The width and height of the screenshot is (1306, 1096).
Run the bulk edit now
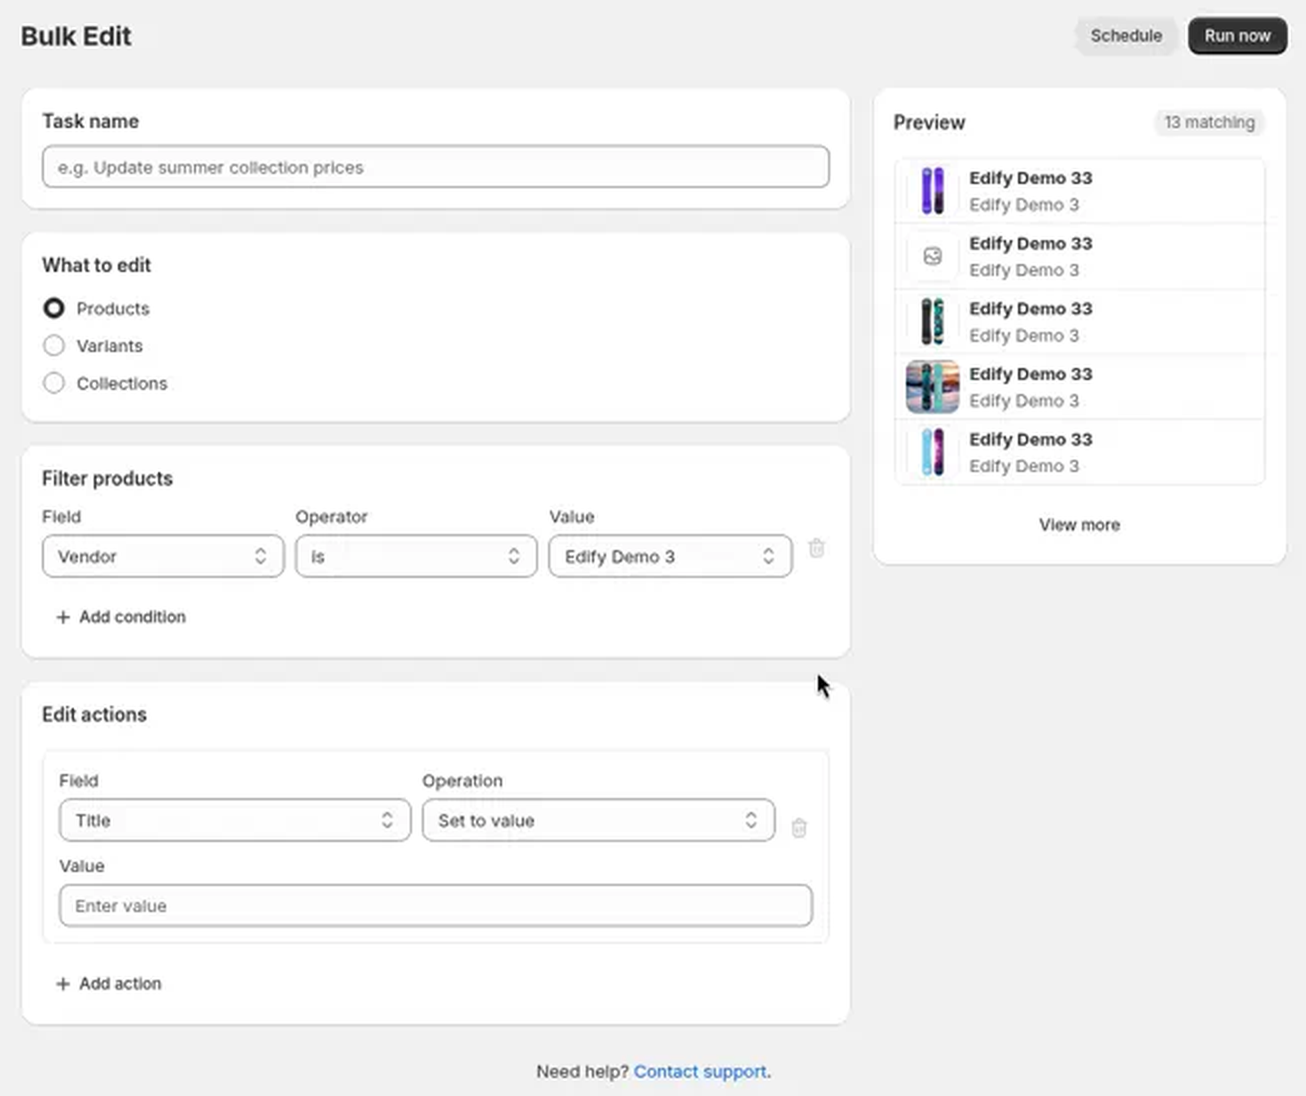(1237, 36)
